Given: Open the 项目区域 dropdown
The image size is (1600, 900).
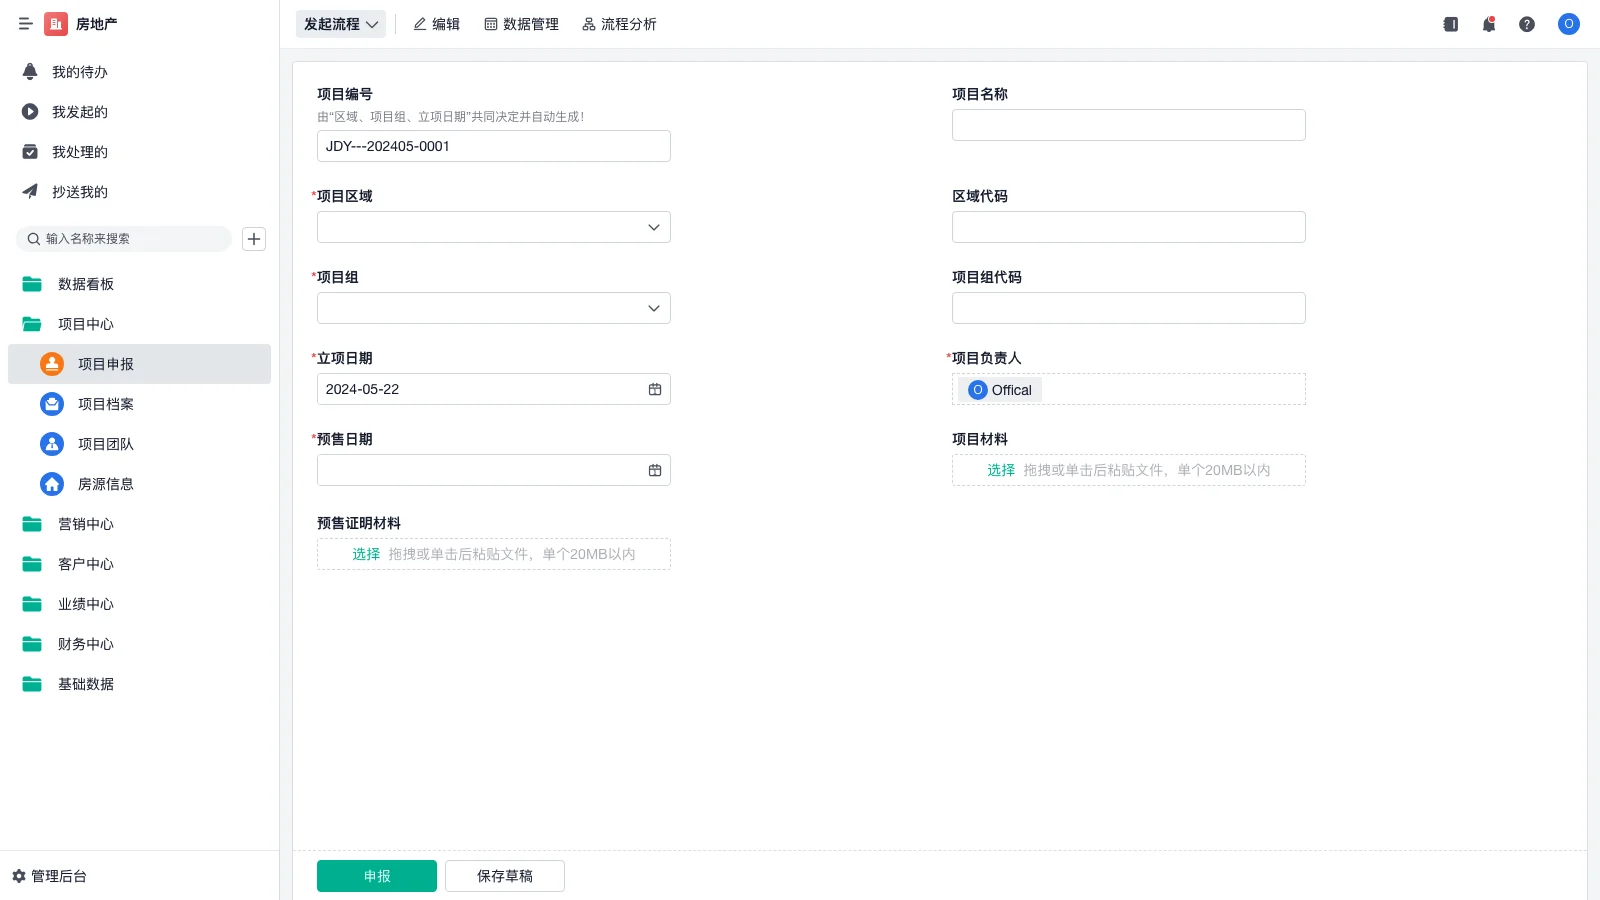Looking at the screenshot, I should click(x=494, y=227).
